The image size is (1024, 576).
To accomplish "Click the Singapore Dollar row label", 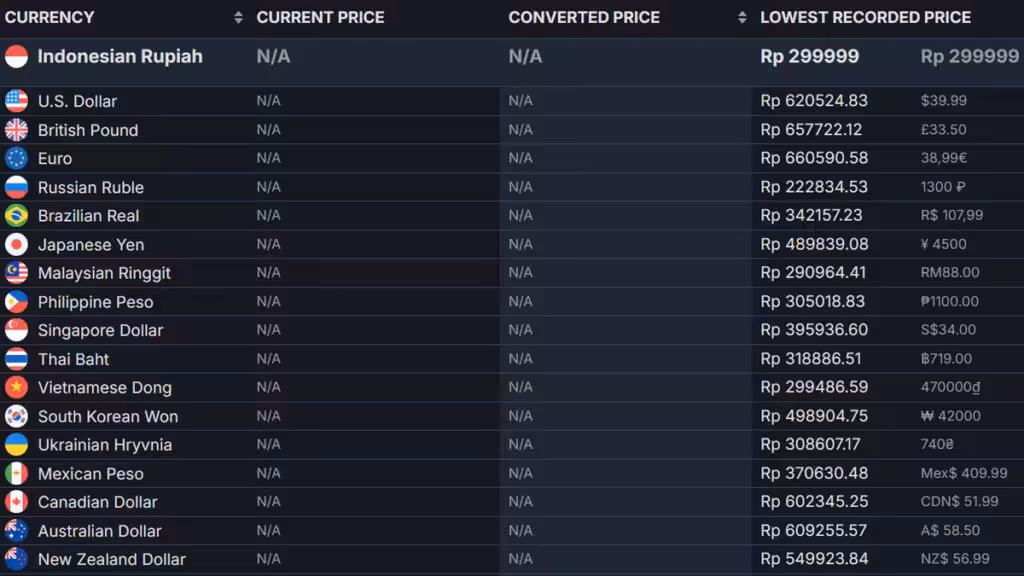I will (x=100, y=331).
